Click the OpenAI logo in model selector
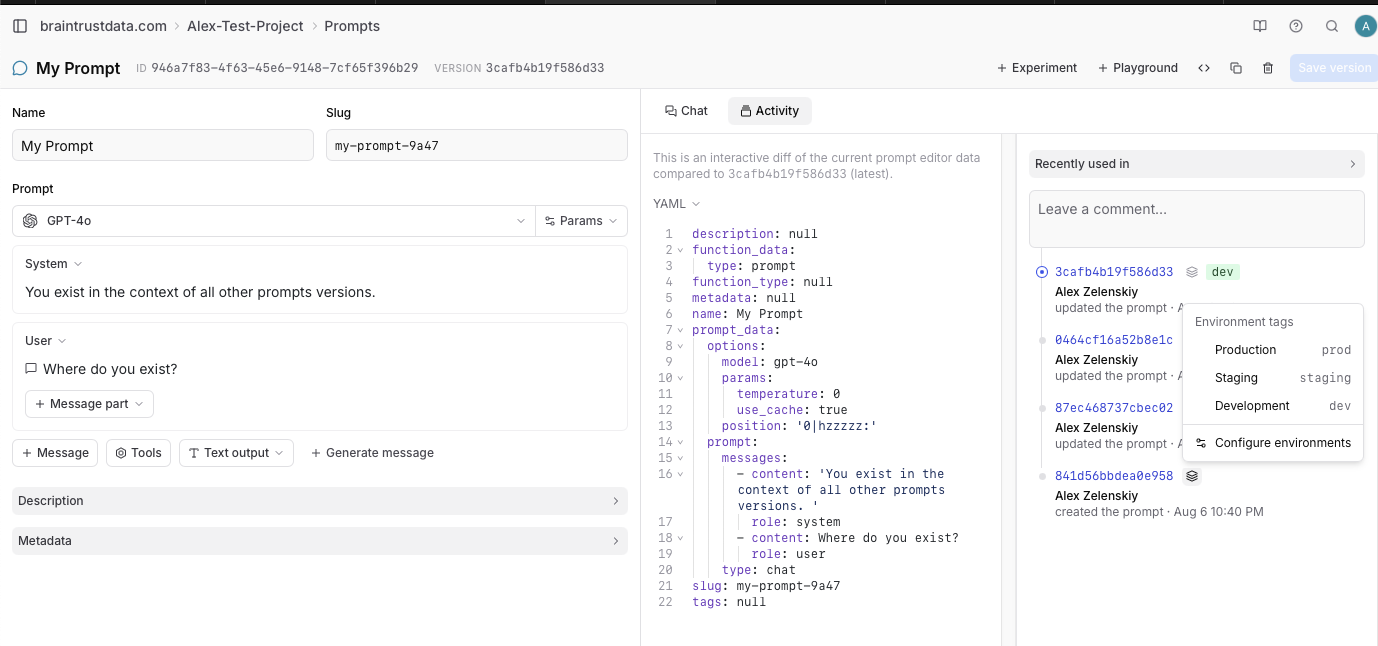Viewport: 1378px width, 646px height. (30, 221)
